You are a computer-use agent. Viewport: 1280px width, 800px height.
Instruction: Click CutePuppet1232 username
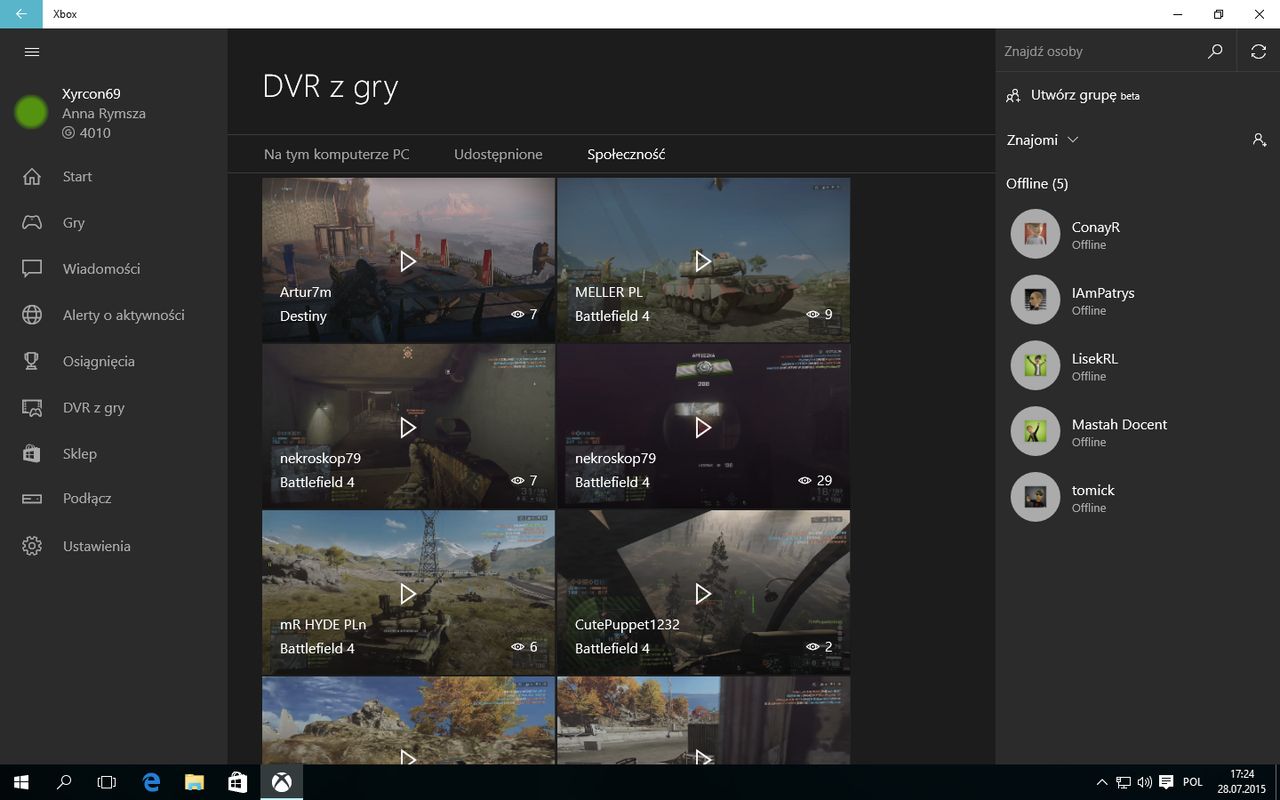click(627, 624)
